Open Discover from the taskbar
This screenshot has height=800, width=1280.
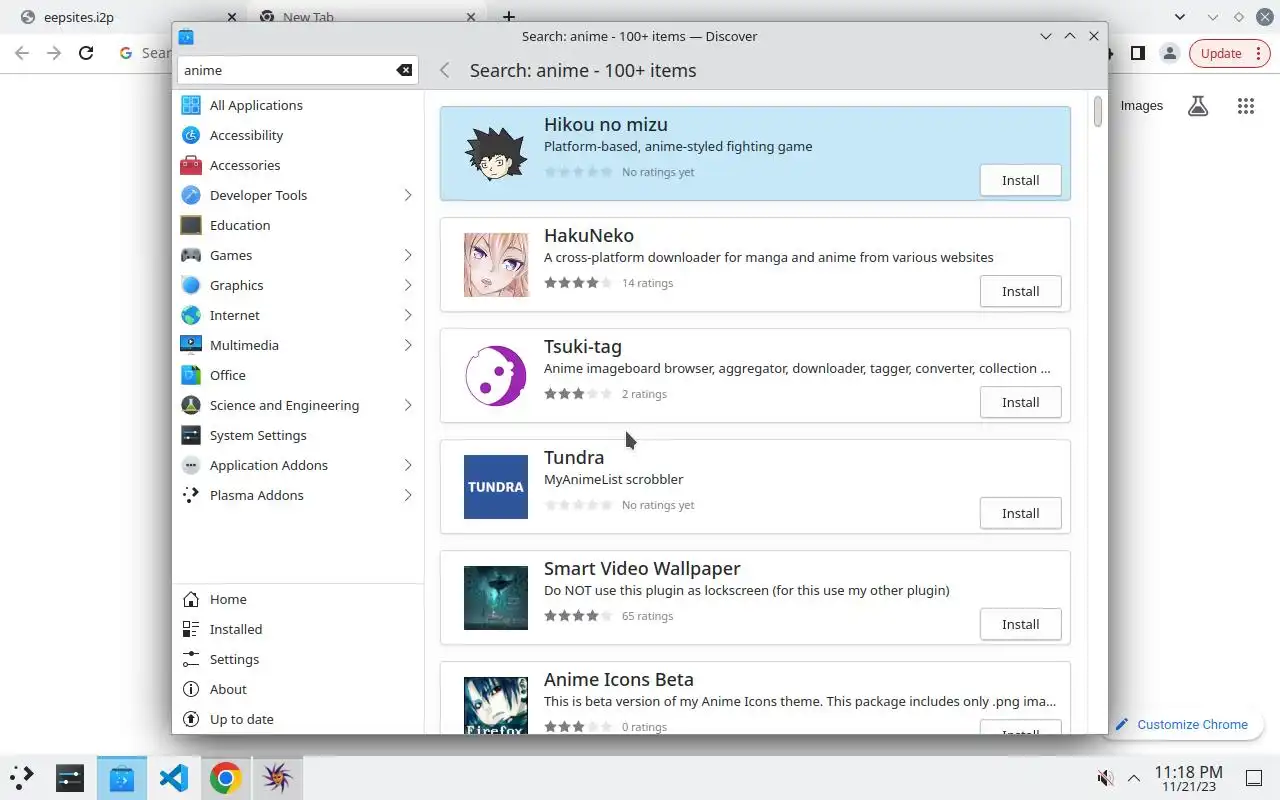[x=122, y=778]
